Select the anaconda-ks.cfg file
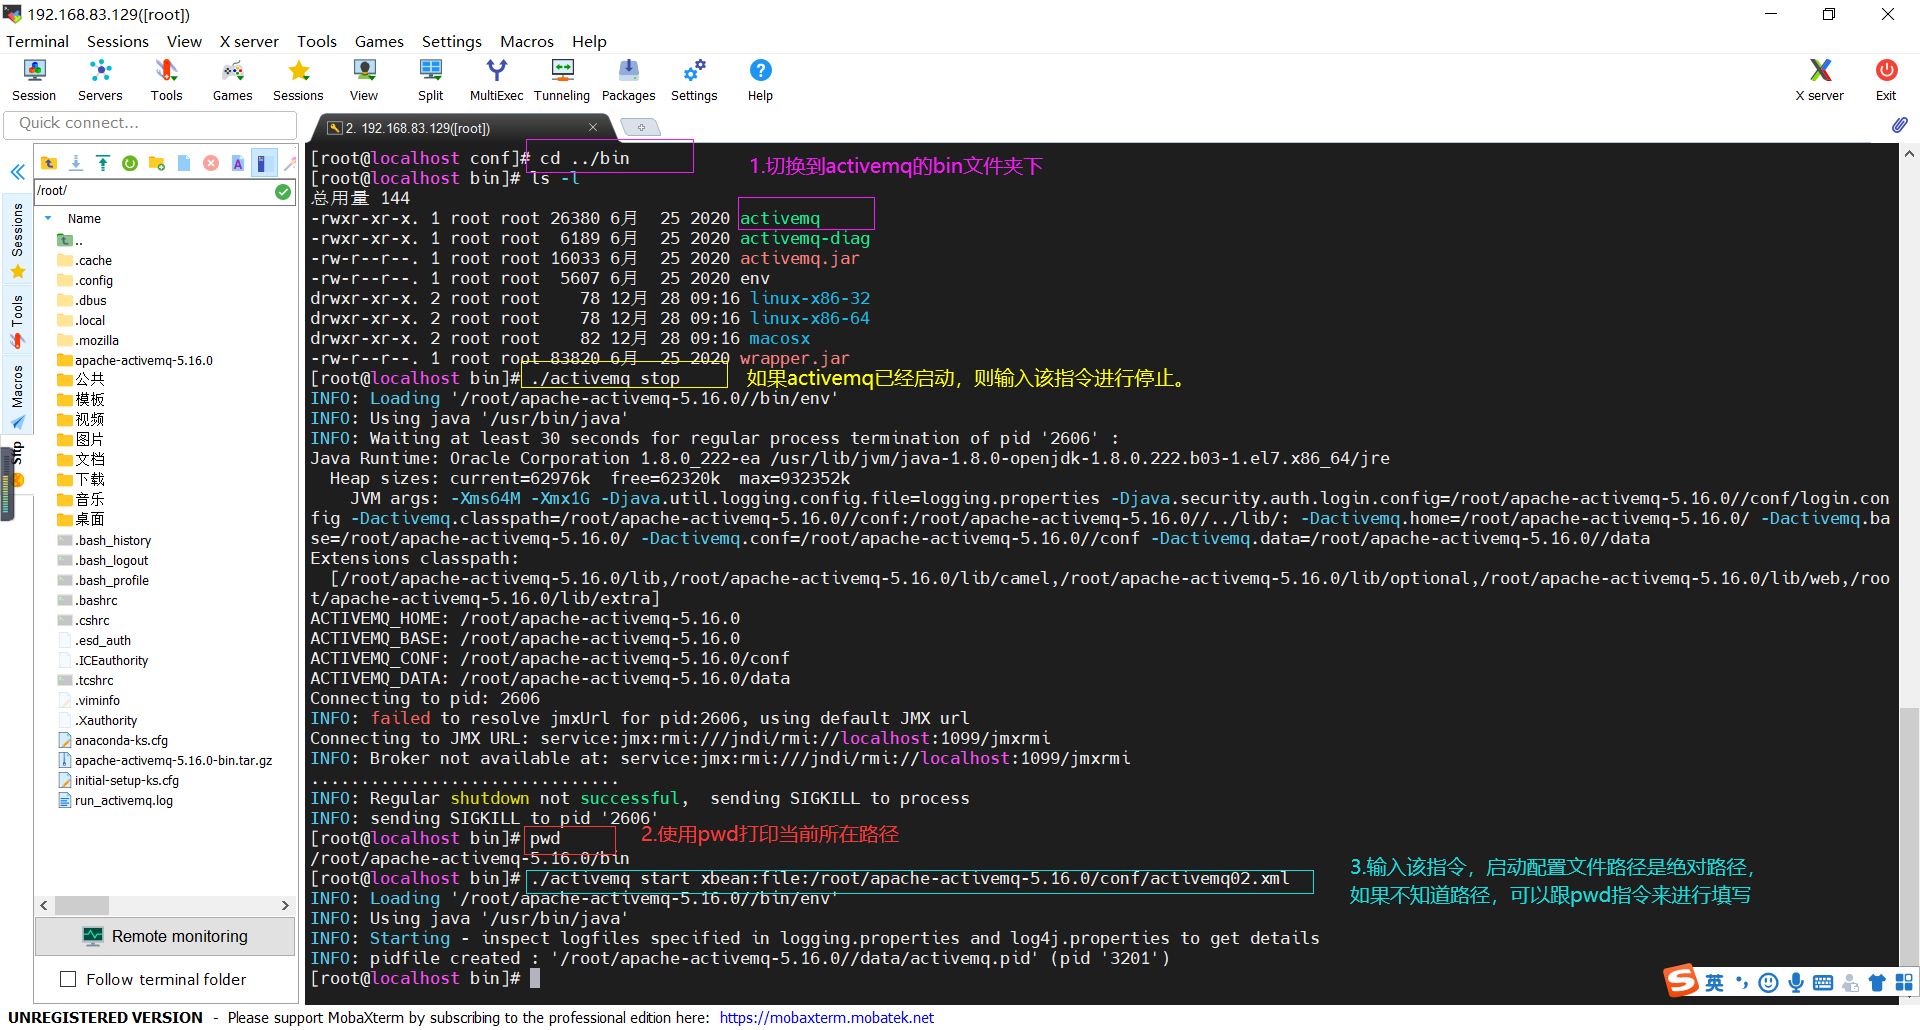 pos(113,740)
